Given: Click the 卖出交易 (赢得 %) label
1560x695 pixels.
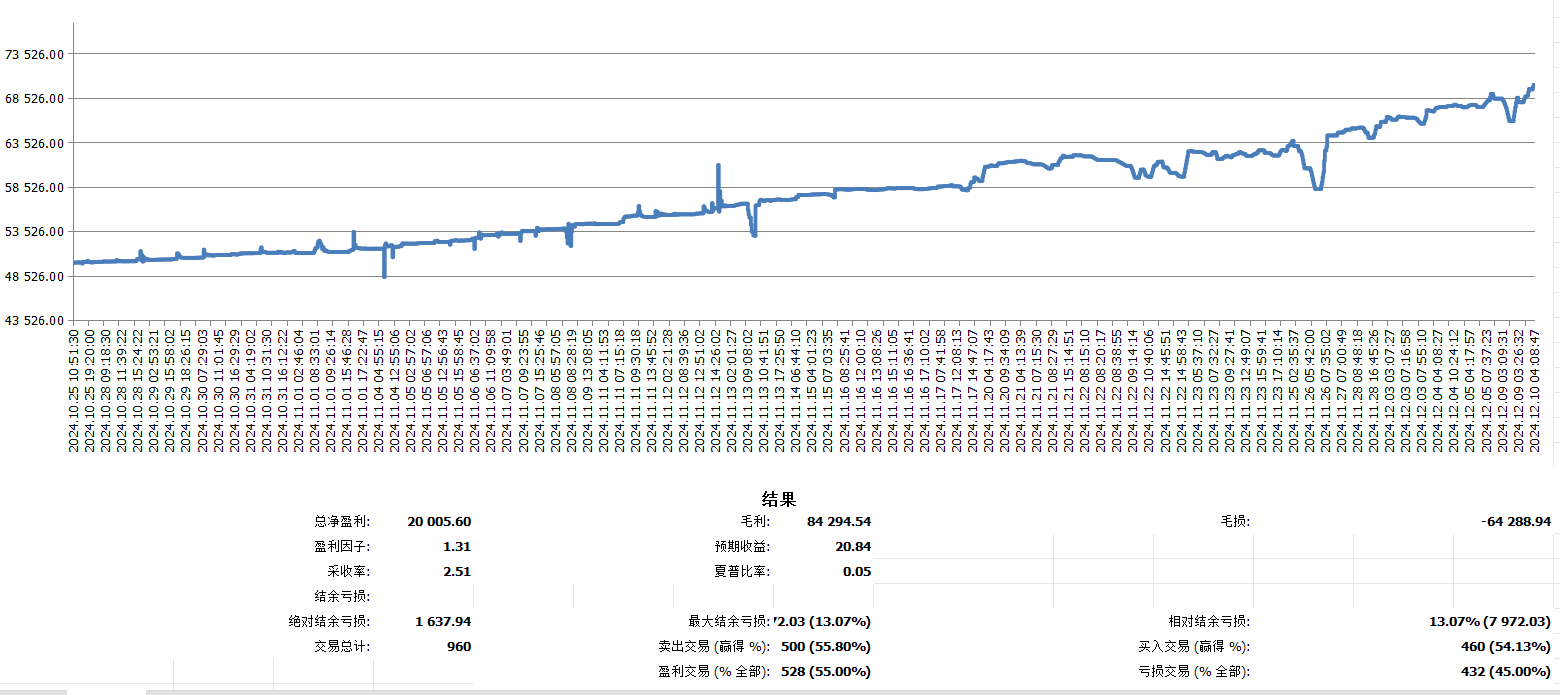Looking at the screenshot, I should pos(714,646).
